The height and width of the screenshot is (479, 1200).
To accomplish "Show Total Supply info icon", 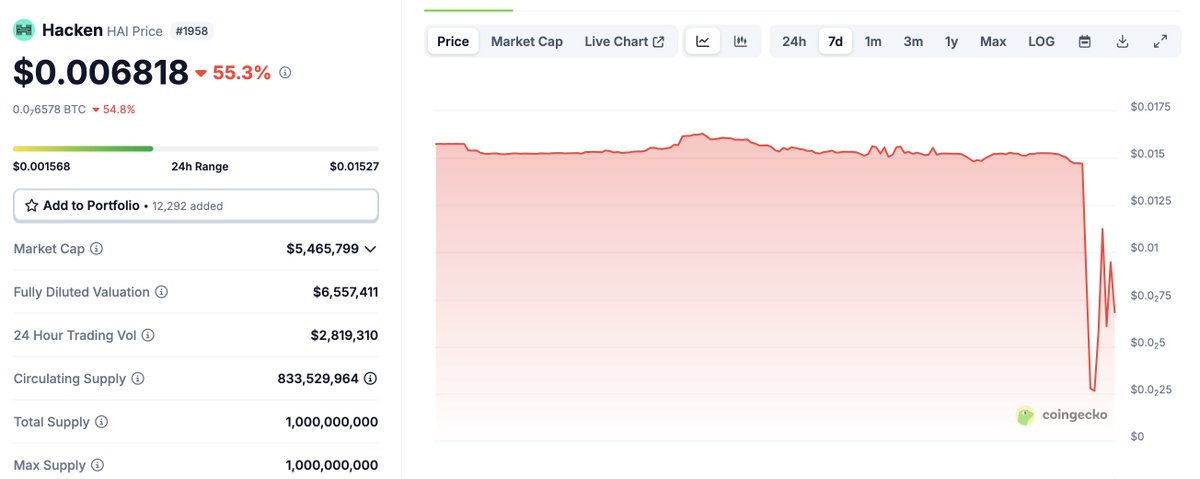I will 101,422.
